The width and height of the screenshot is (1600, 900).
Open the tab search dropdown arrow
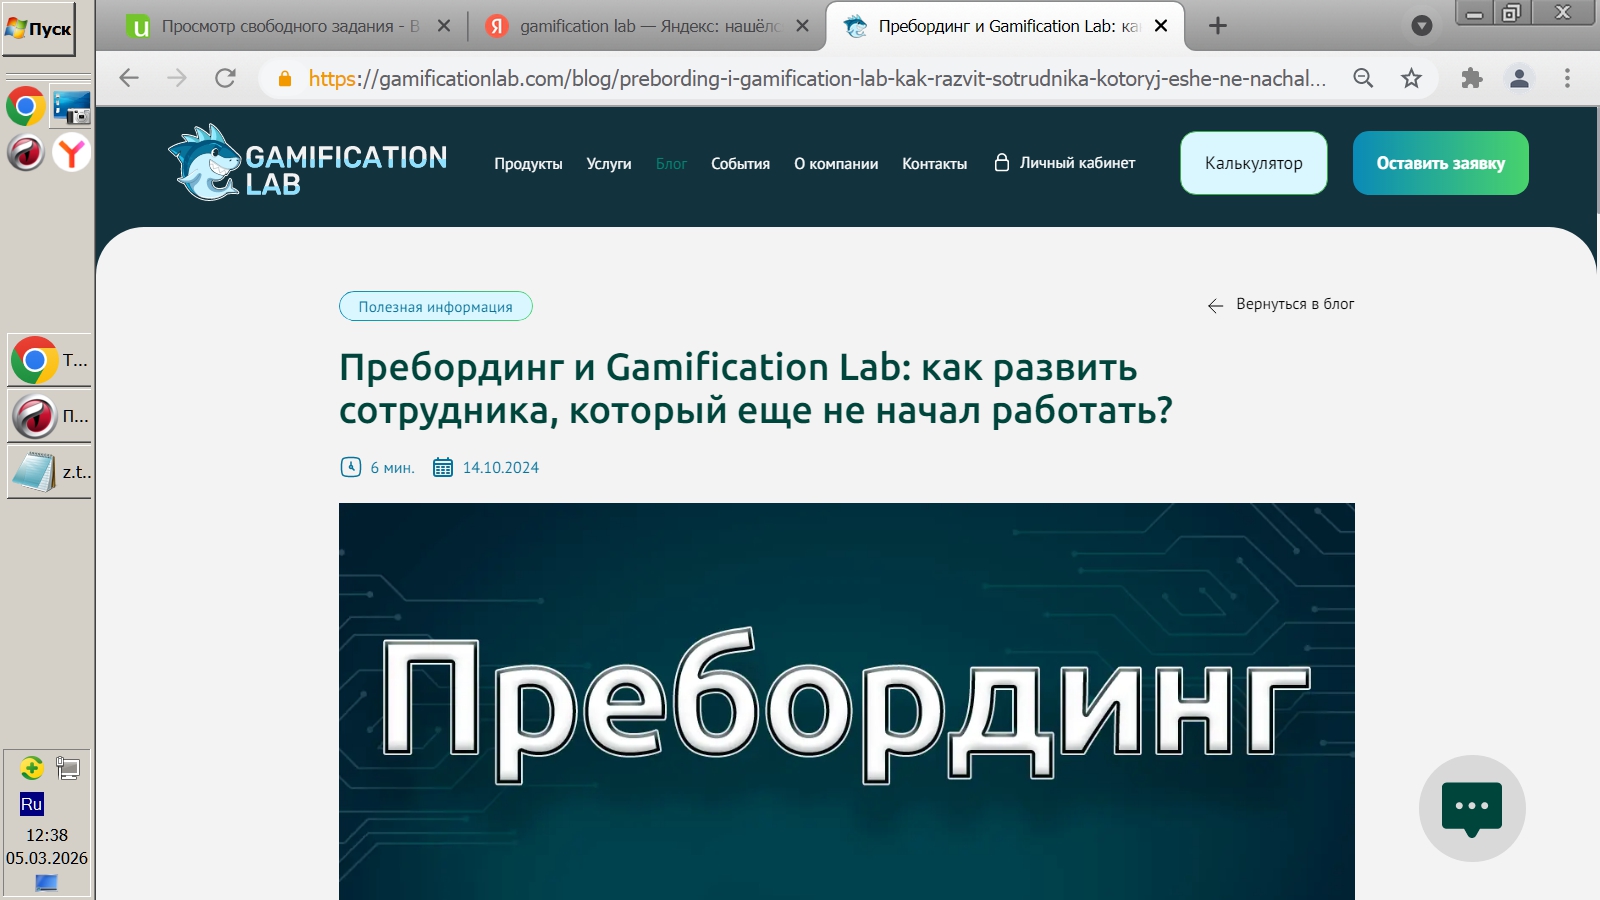pos(1421,26)
